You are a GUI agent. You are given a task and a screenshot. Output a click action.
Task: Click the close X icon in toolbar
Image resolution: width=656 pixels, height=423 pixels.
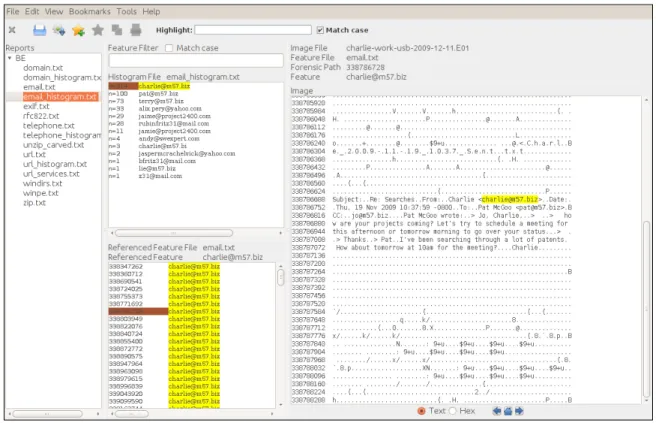point(12,30)
